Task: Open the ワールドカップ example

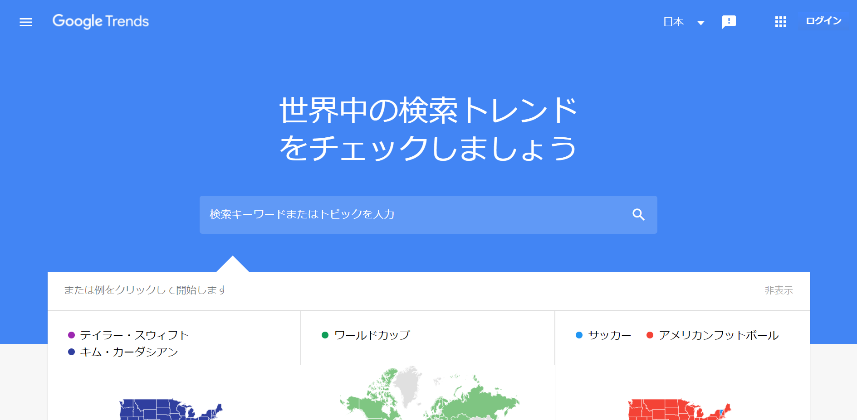Action: click(371, 335)
